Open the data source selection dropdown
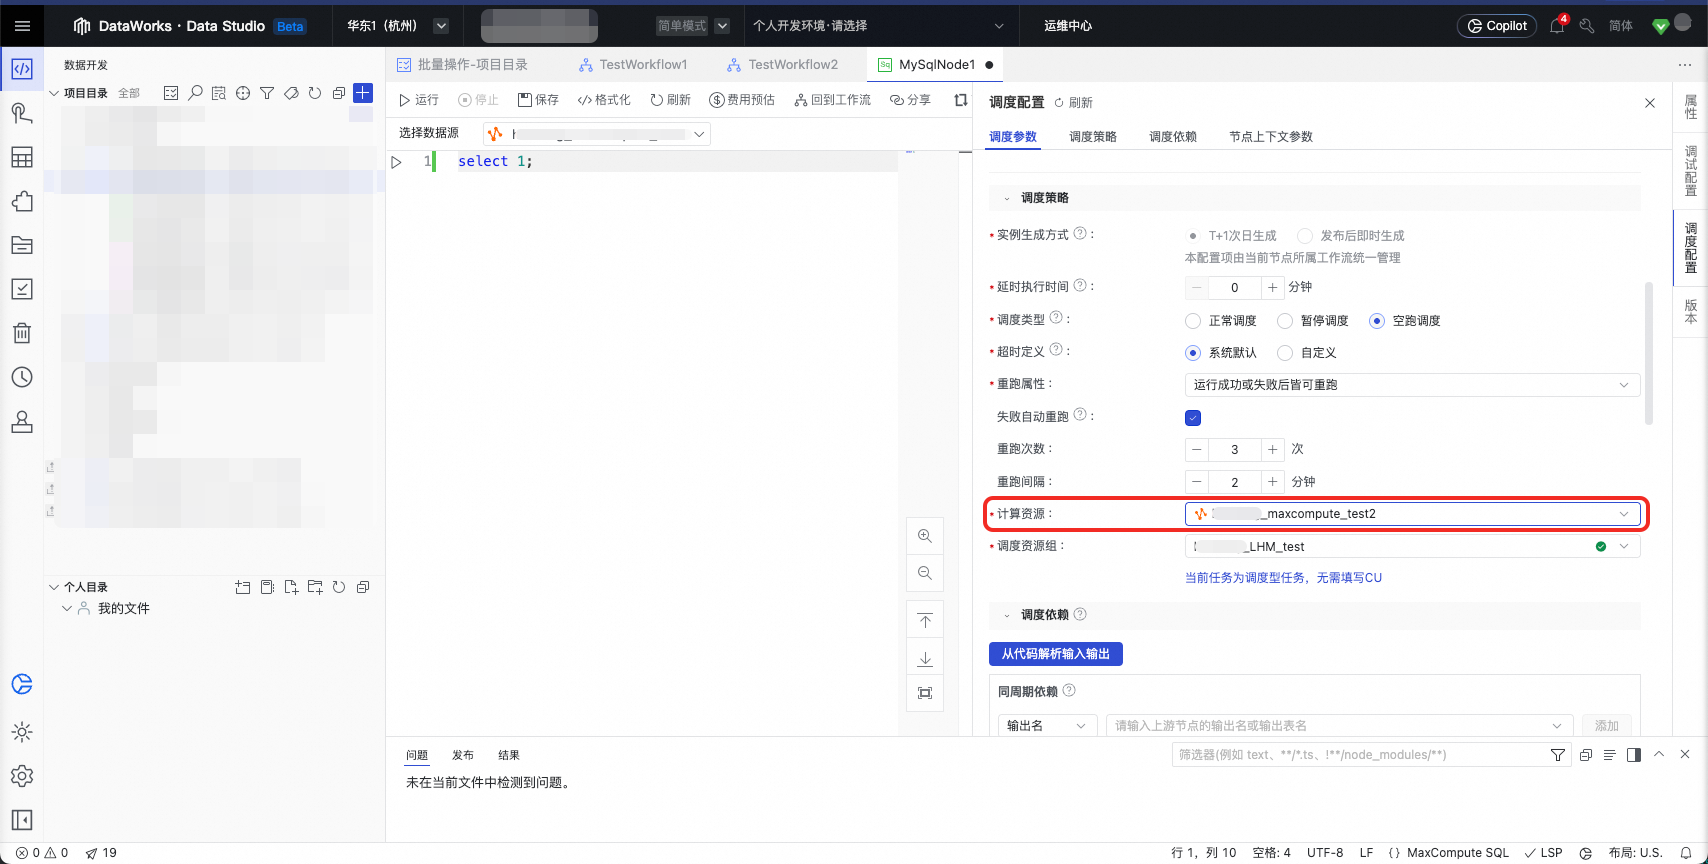 pos(596,134)
